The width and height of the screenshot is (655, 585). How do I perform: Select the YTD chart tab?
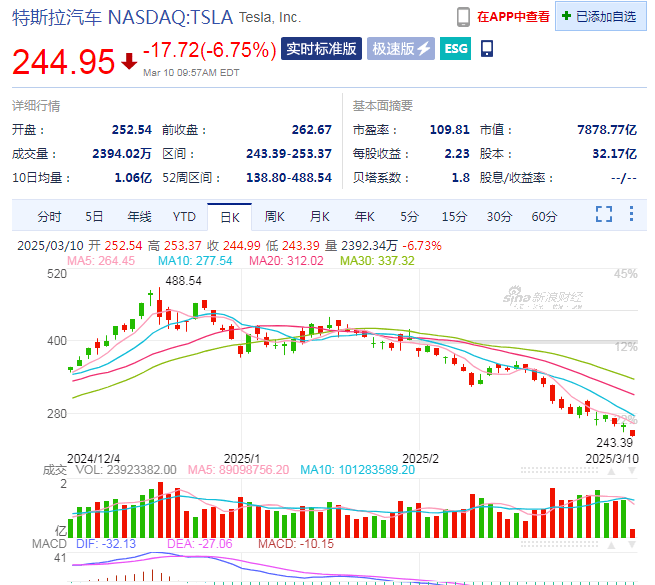tap(184, 216)
